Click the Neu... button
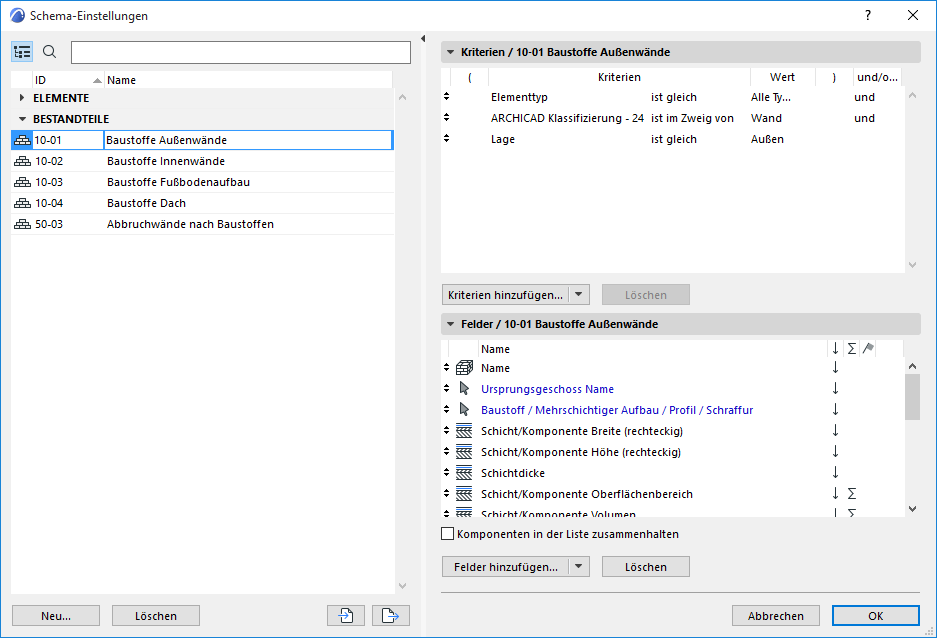The image size is (937, 638). coord(56,616)
